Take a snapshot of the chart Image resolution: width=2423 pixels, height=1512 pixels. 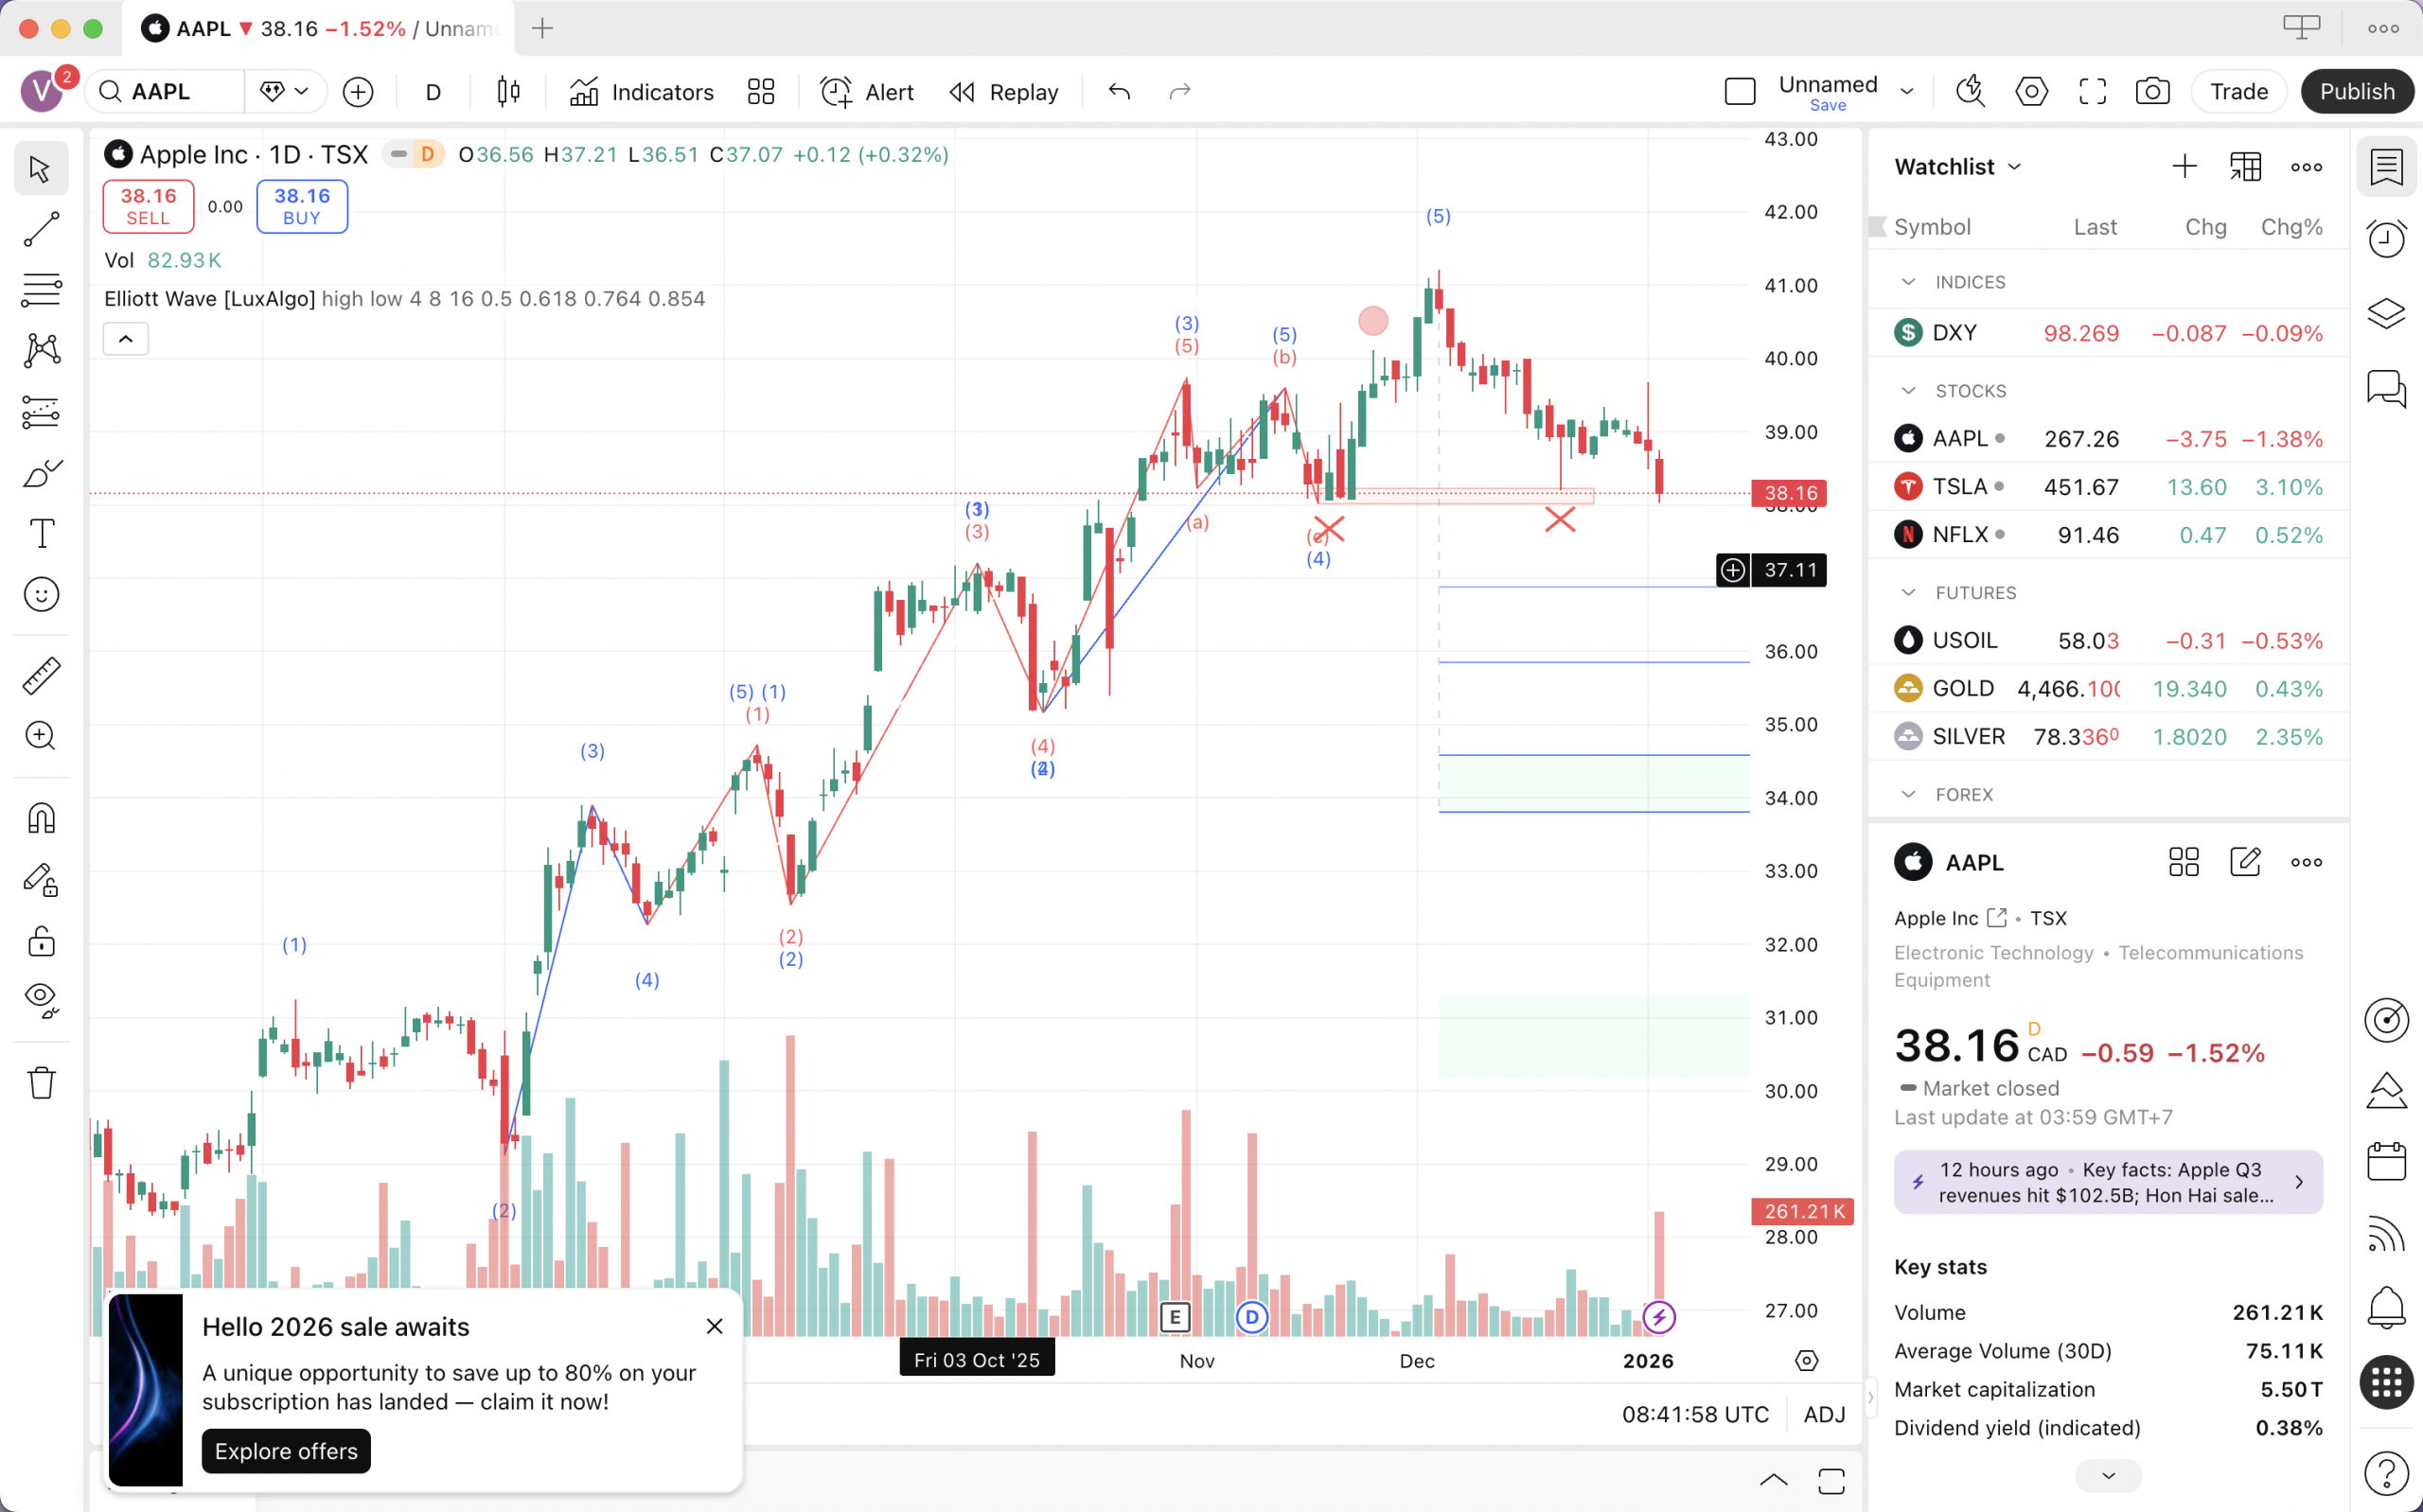click(x=2153, y=91)
